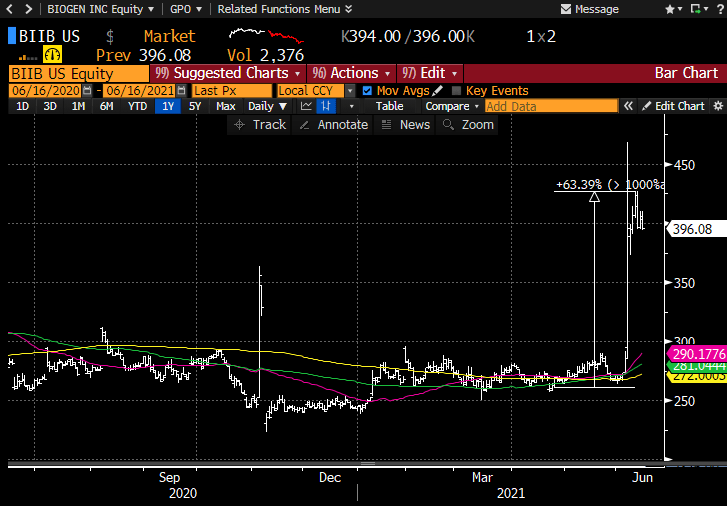Open the Compare dropdown

point(452,106)
